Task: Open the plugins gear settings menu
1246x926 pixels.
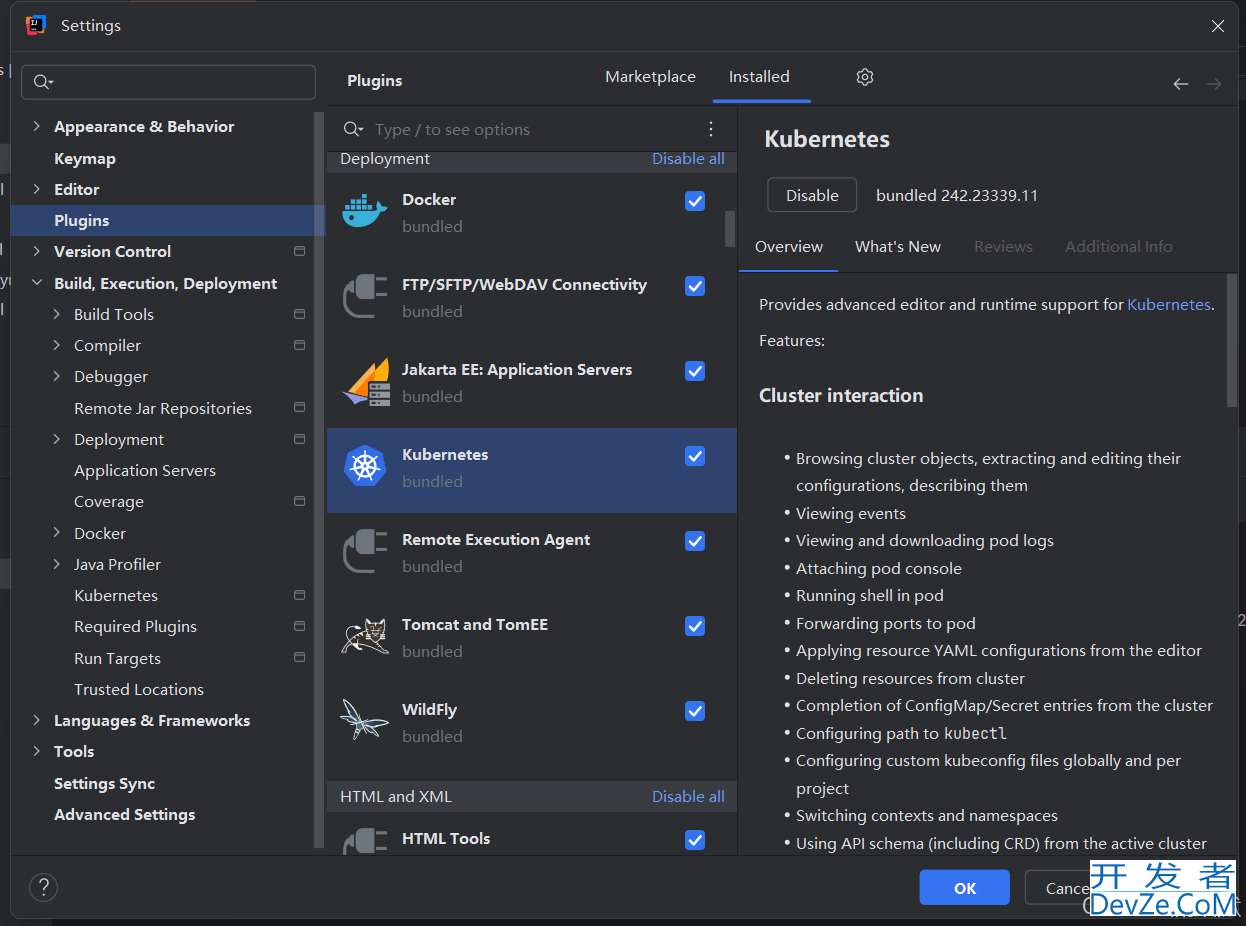Action: 865,77
